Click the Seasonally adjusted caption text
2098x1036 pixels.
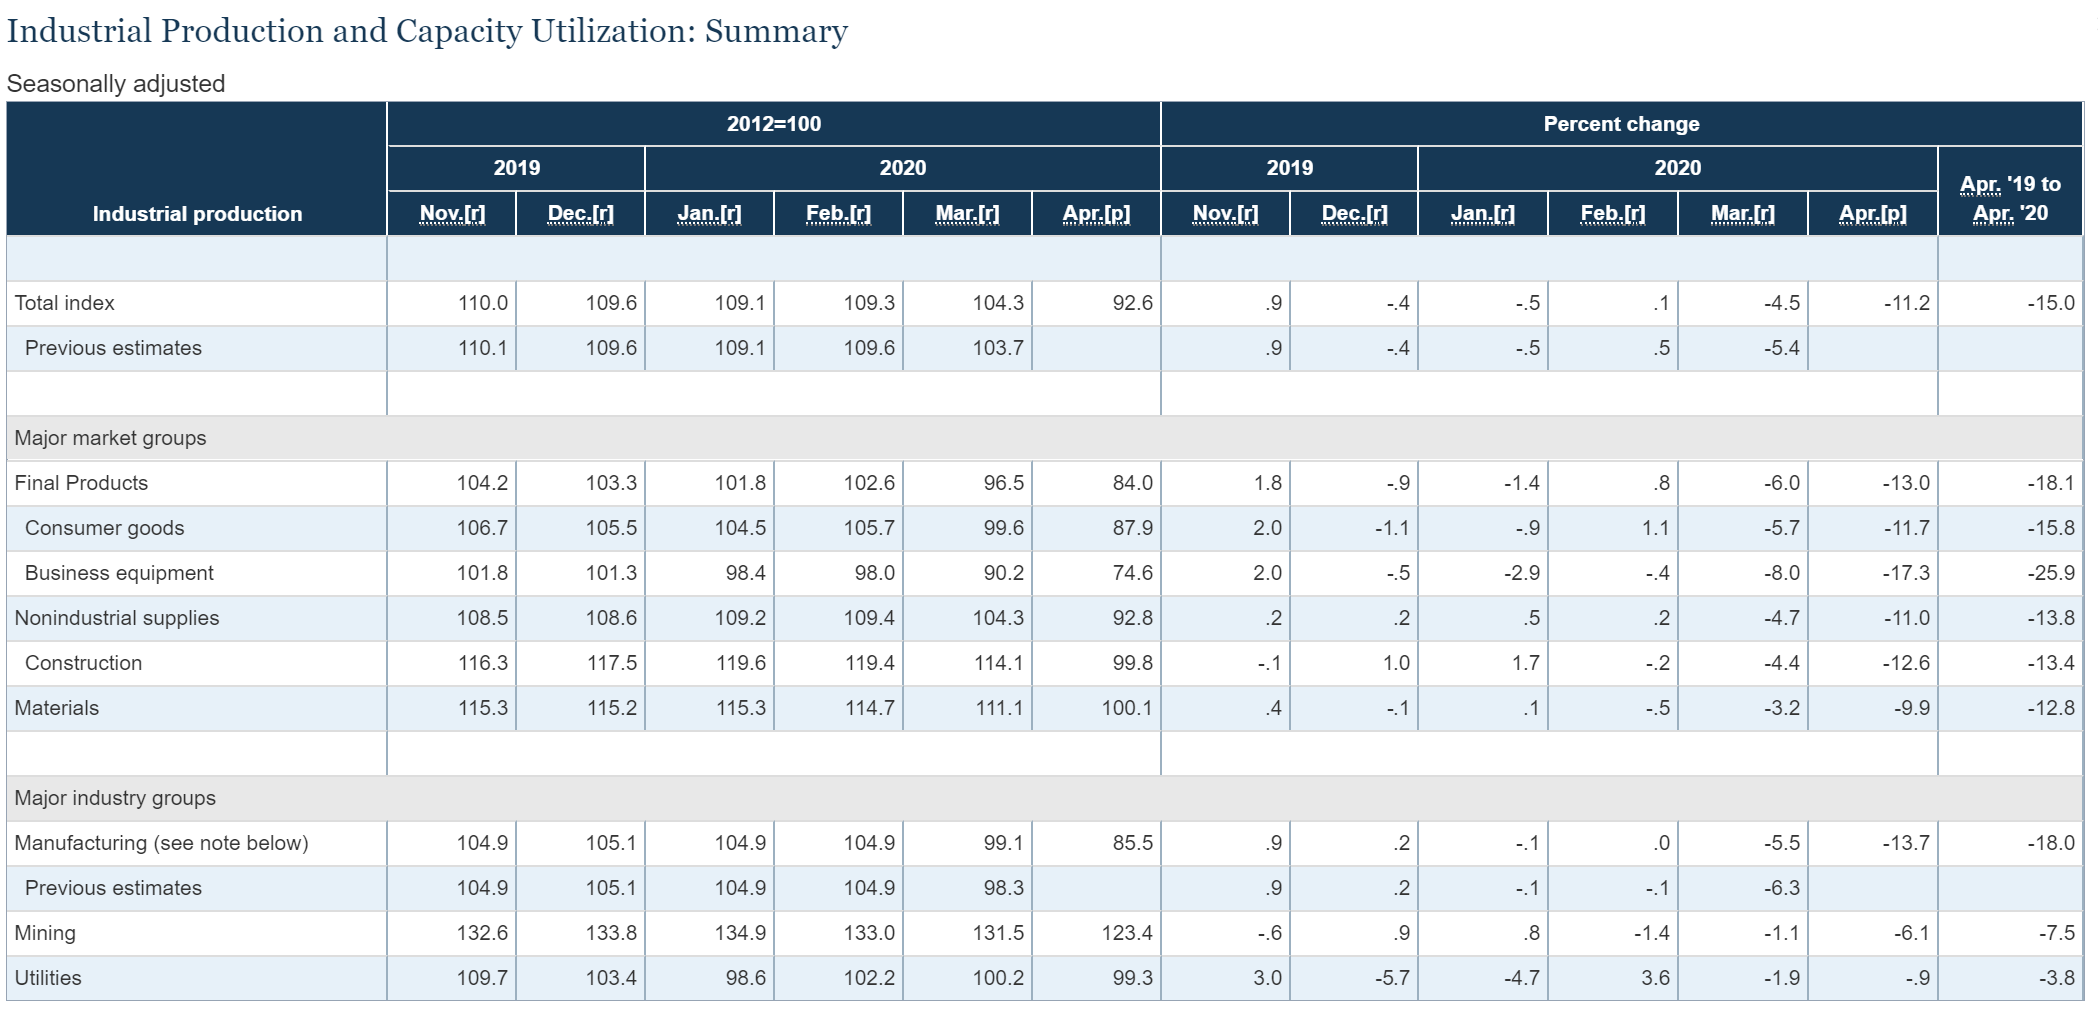tap(116, 84)
